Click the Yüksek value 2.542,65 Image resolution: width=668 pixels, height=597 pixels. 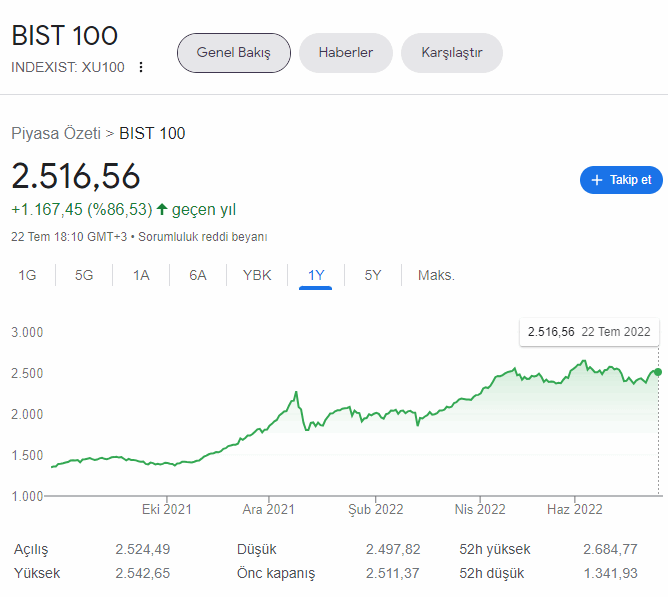coord(143,573)
